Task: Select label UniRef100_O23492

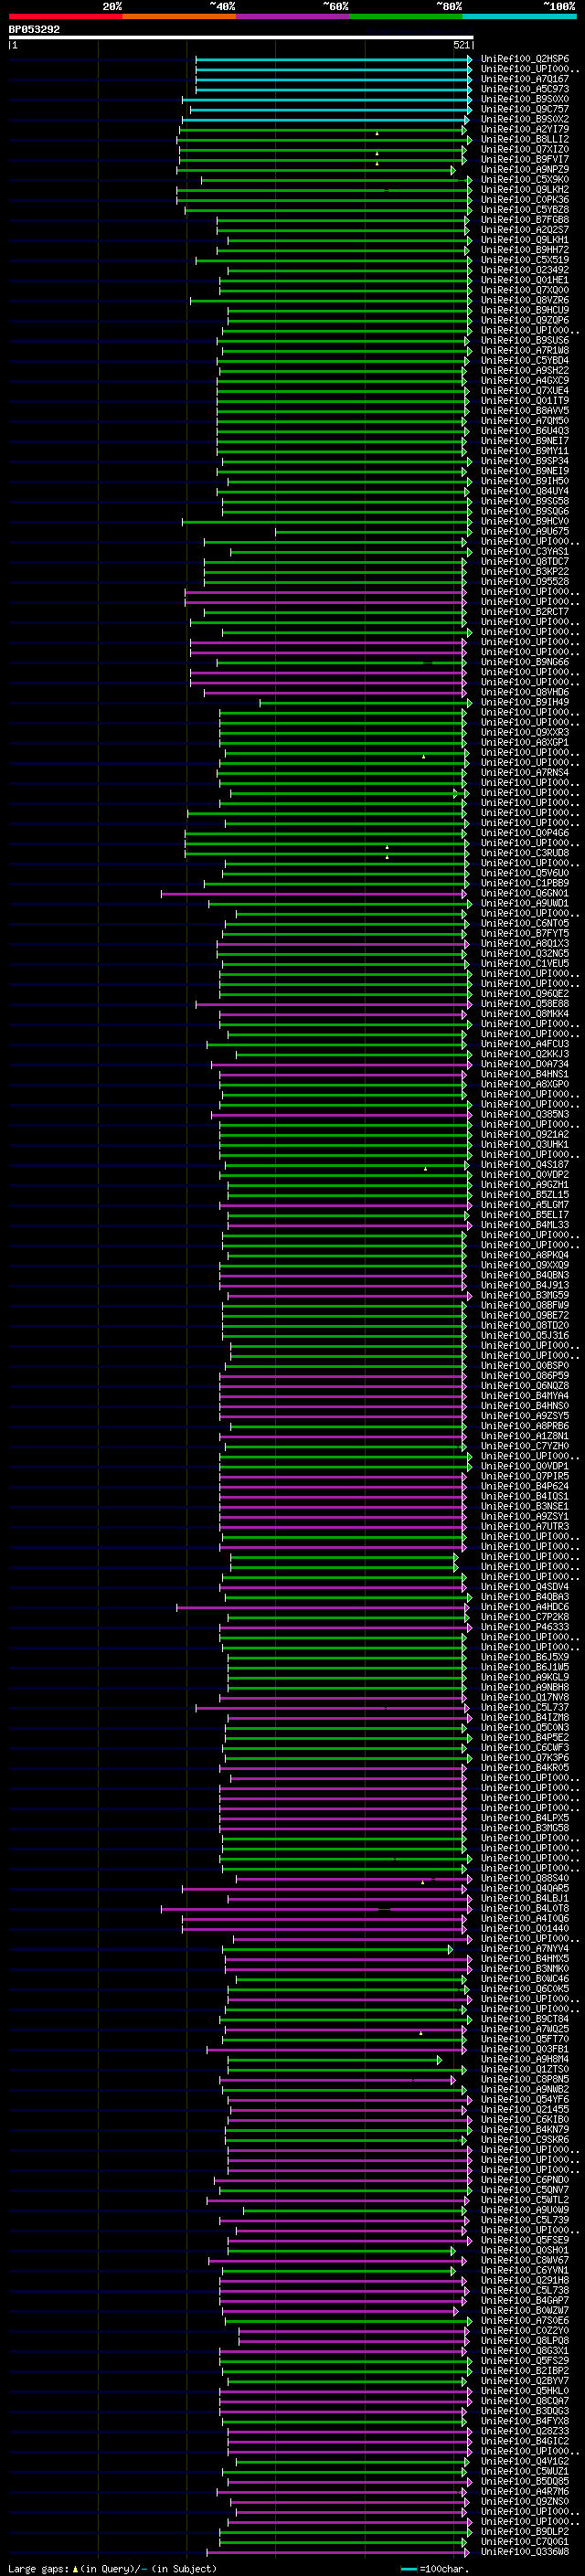Action: (x=525, y=270)
